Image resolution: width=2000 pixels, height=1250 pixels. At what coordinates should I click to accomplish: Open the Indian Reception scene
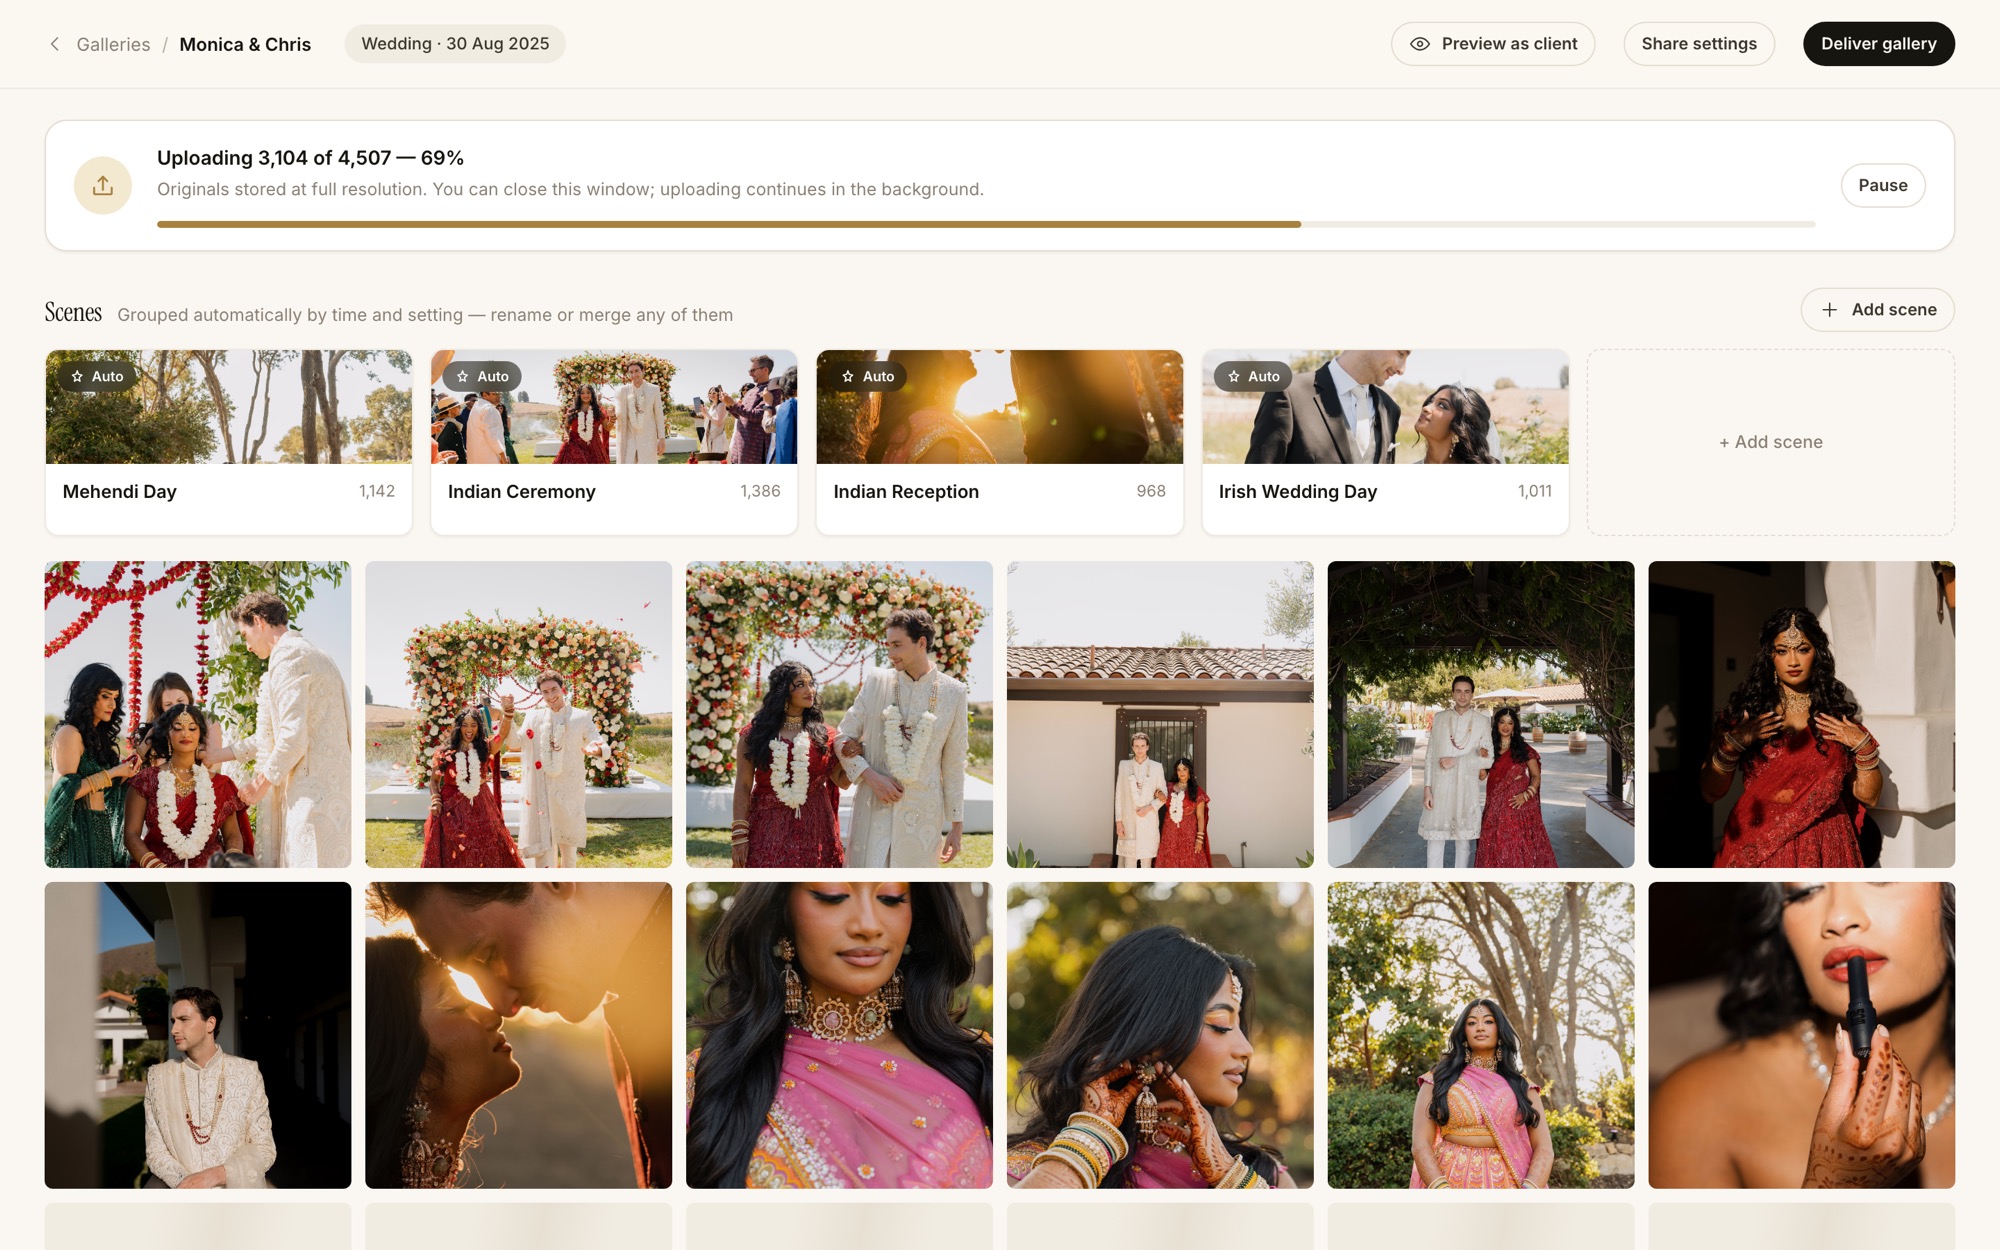(999, 442)
